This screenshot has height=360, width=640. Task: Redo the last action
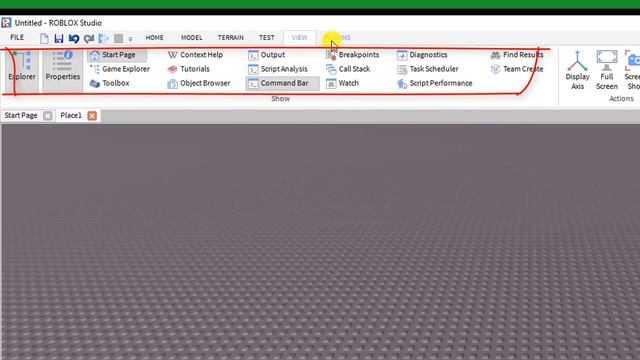click(x=89, y=38)
